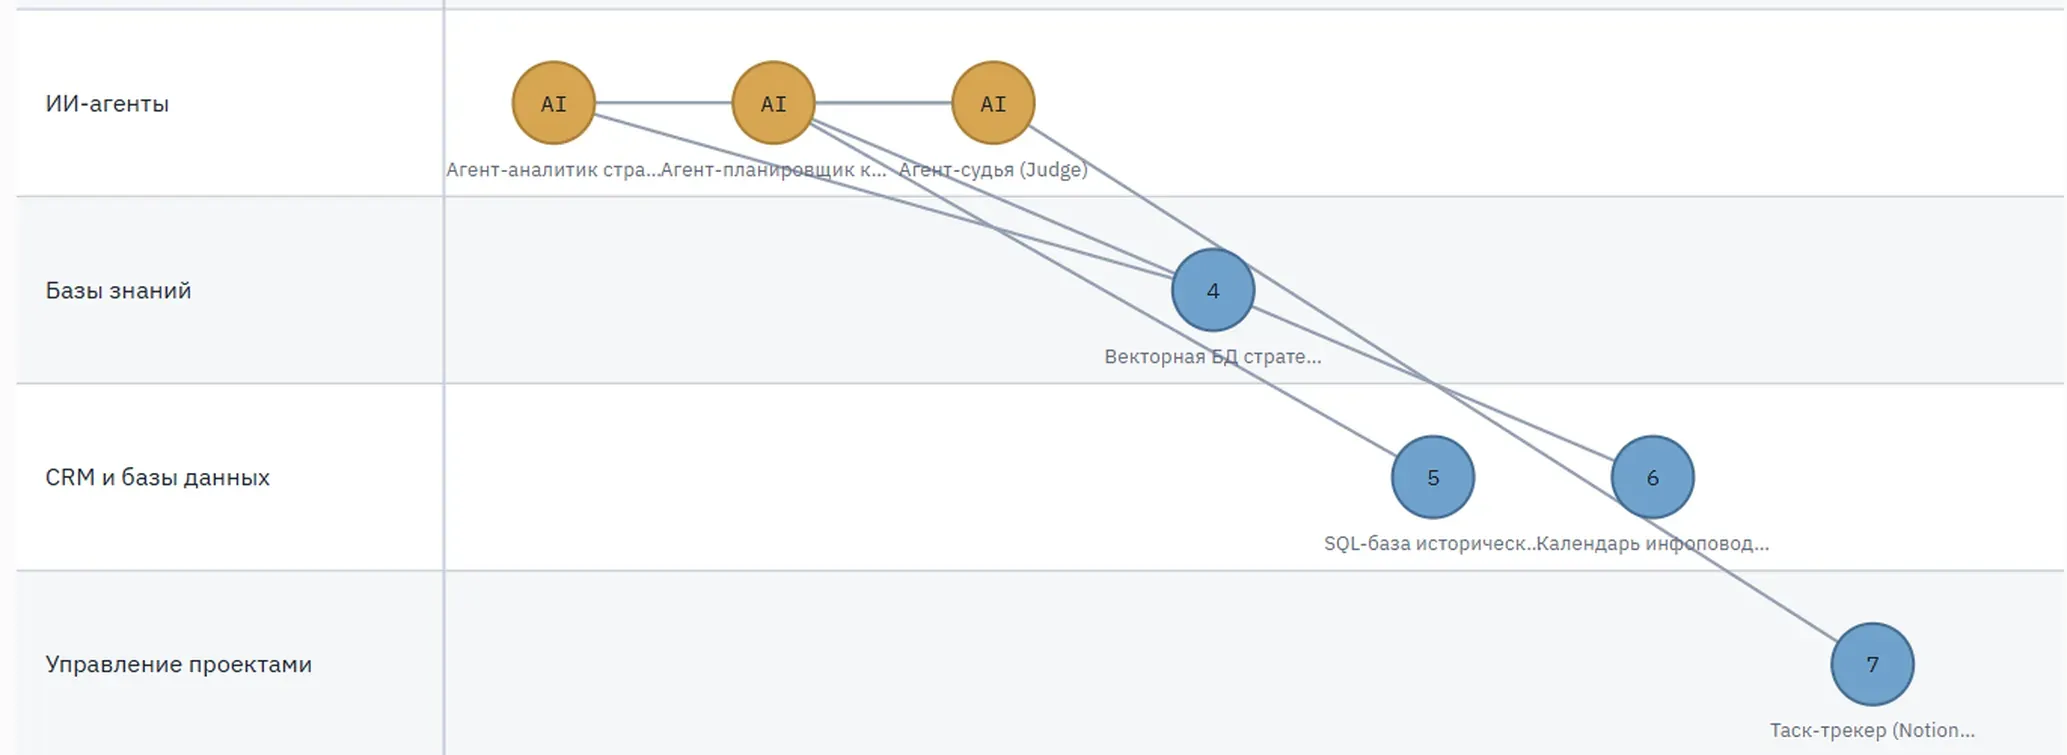
Task: Select the Базы знаний lane label
Action: (x=118, y=290)
